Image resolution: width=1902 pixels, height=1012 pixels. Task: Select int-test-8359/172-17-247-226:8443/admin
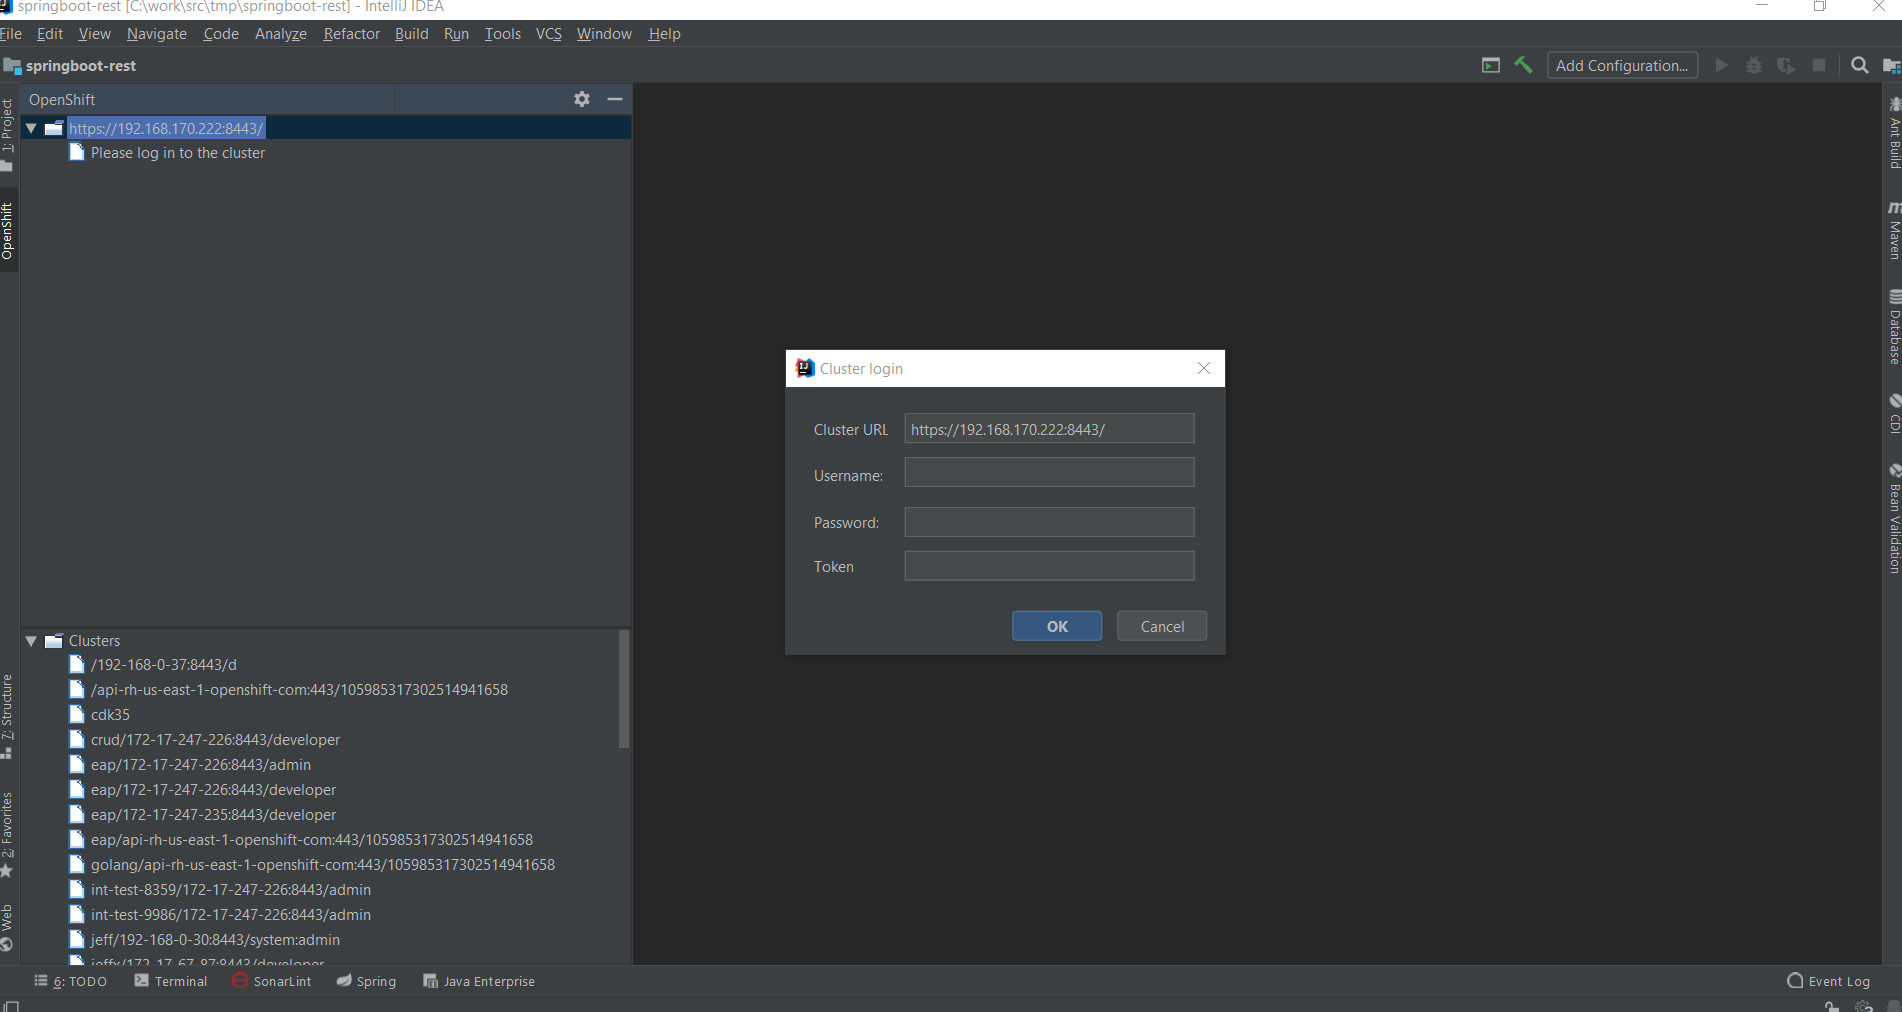230,889
